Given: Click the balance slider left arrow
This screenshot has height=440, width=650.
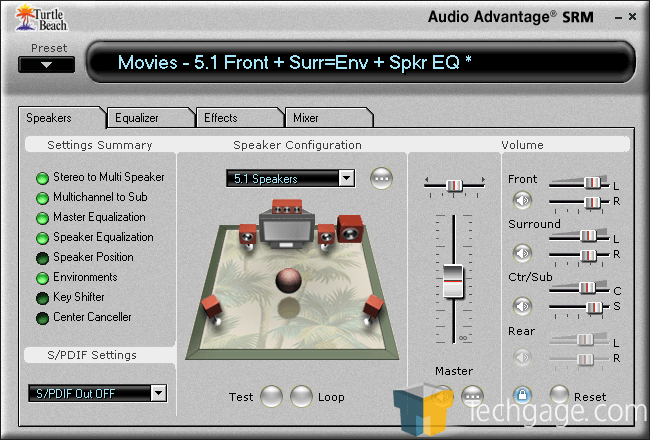Looking at the screenshot, I should (x=427, y=180).
